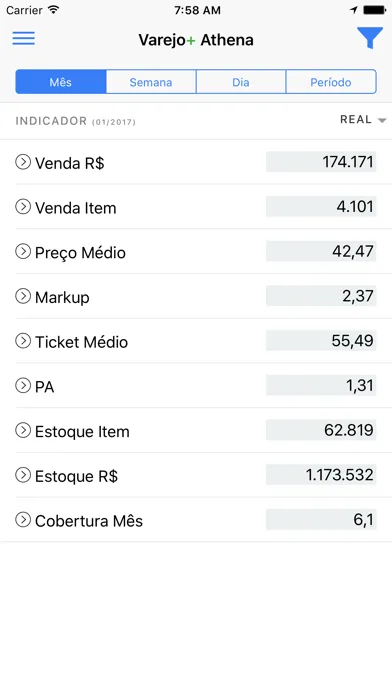Select the Mês segment
Viewport: 392px width, 696px height.
coord(61,82)
